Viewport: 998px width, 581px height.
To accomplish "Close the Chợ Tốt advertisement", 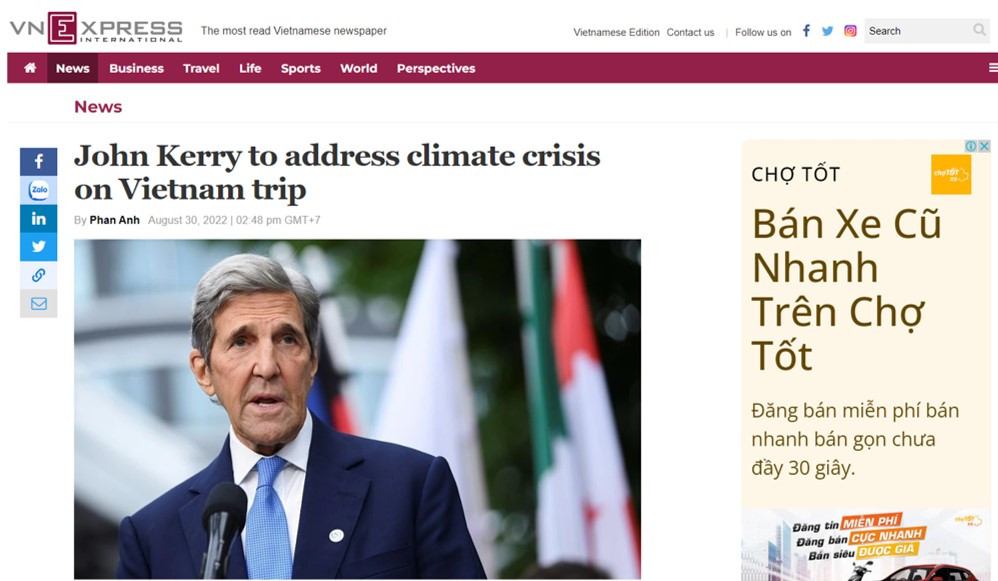I will click(984, 146).
